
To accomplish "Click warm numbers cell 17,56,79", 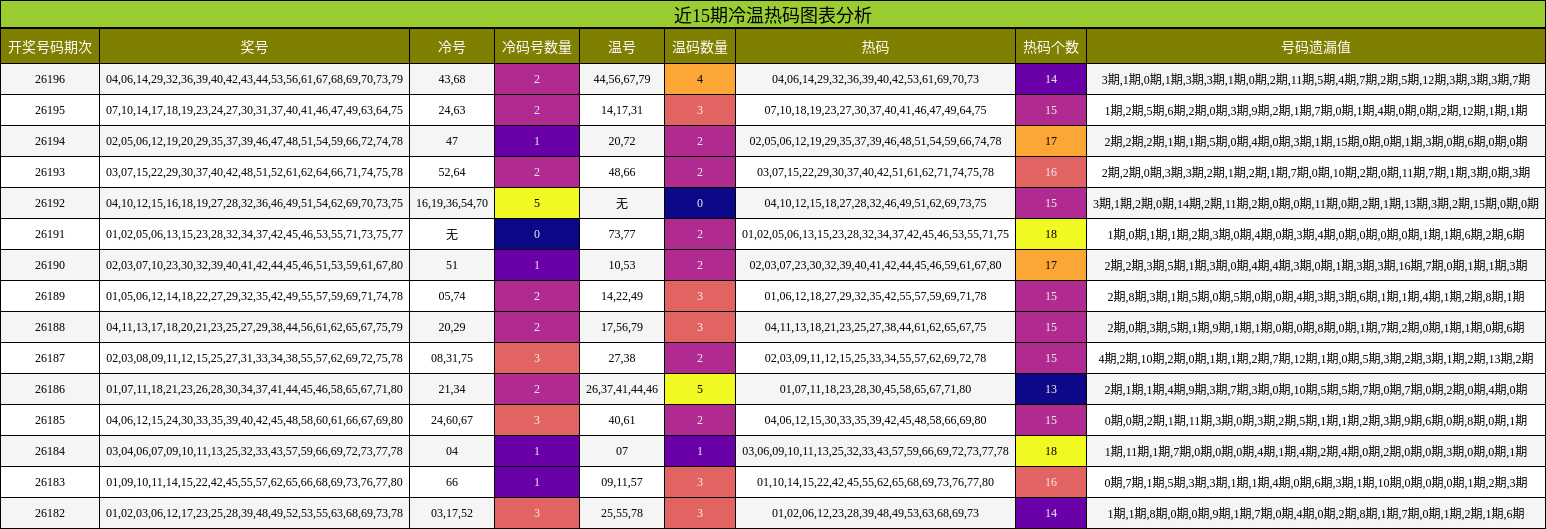I will [x=622, y=327].
